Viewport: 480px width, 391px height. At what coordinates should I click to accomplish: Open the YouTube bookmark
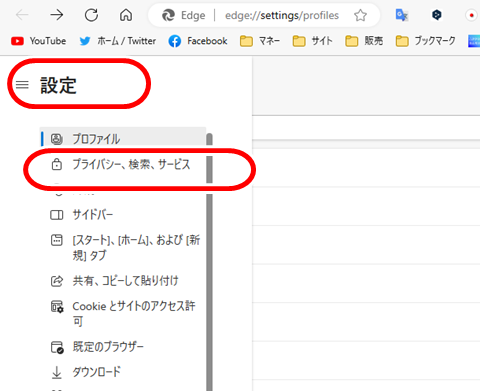point(38,41)
